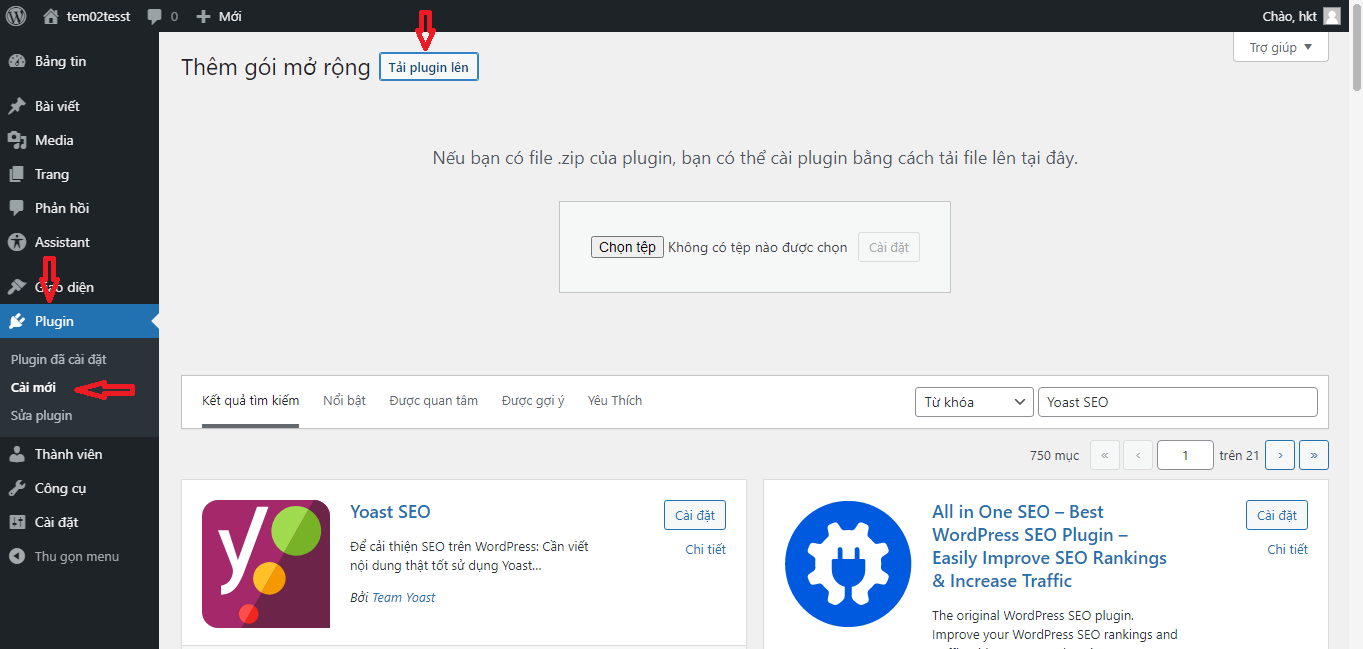Open Công cụ wrench icon menu
The image size is (1363, 649).
[x=17, y=488]
